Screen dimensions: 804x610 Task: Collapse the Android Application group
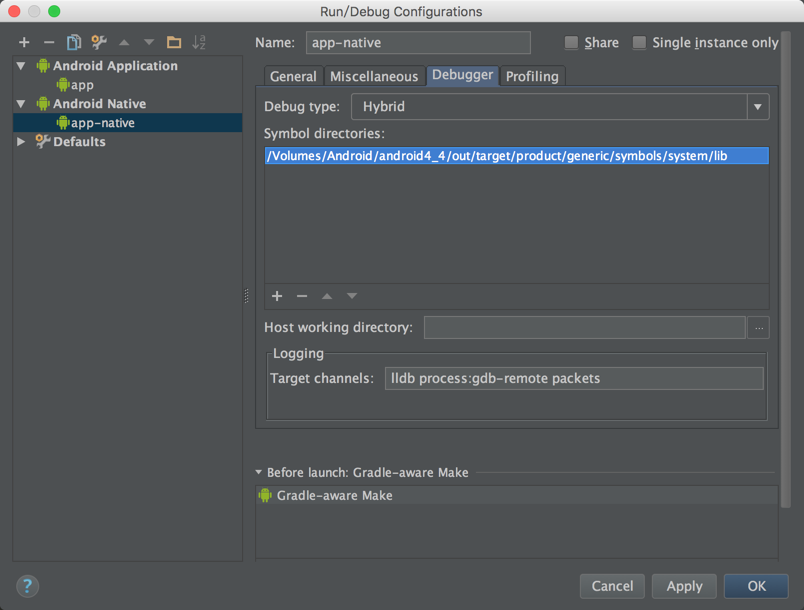(x=21, y=66)
